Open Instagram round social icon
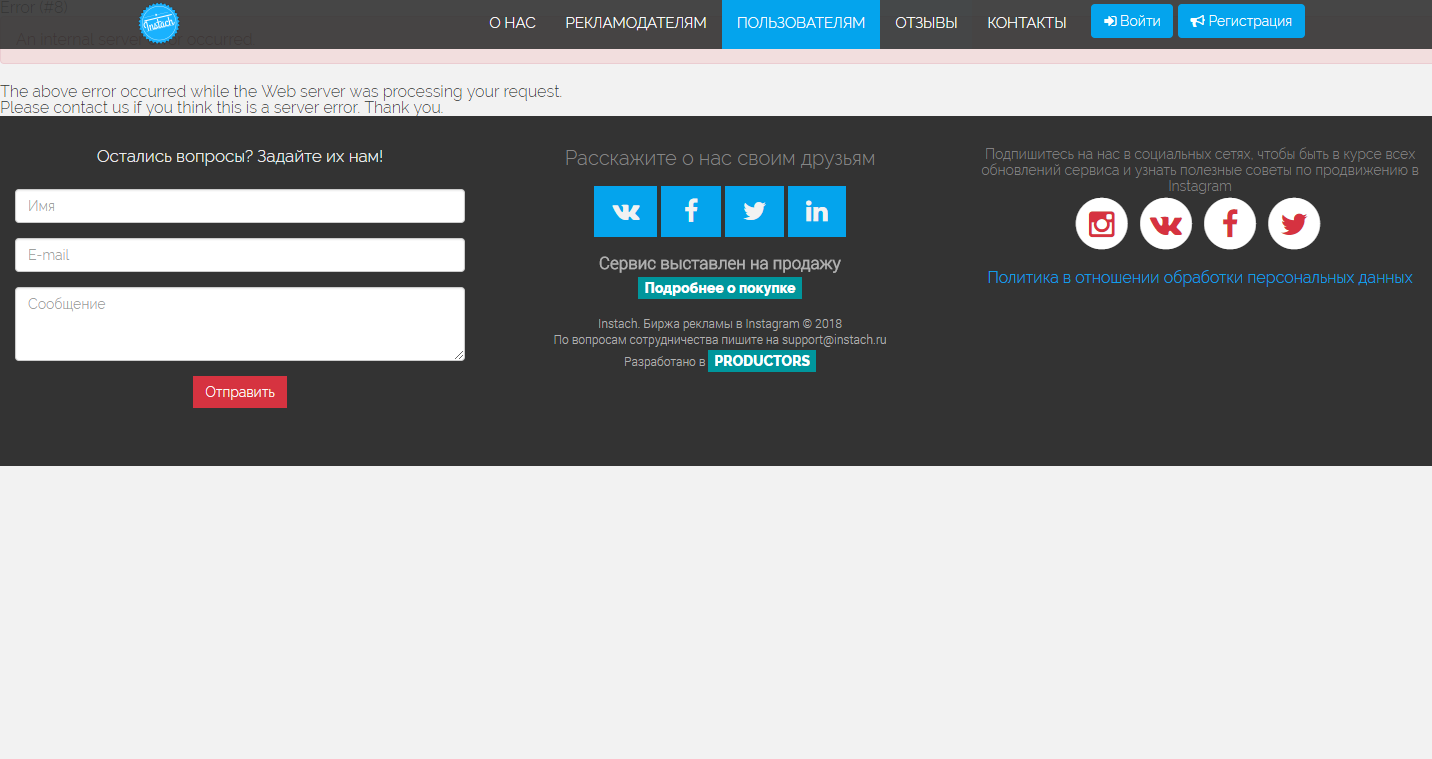The width and height of the screenshot is (1432, 759). (x=1101, y=223)
